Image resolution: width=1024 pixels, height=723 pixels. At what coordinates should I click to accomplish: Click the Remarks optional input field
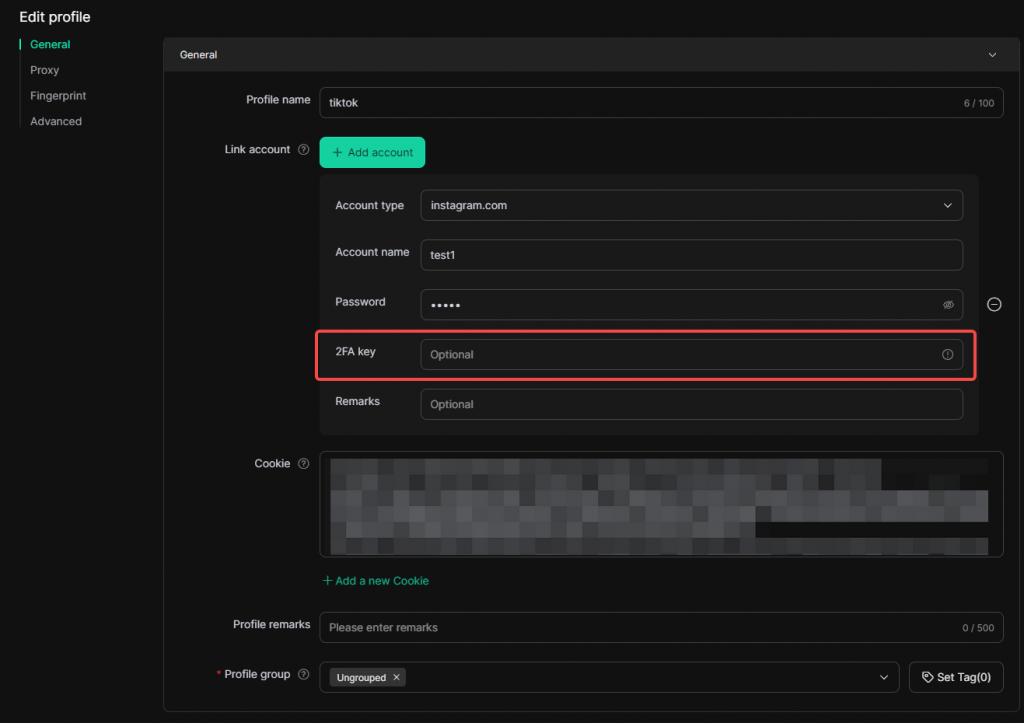691,404
